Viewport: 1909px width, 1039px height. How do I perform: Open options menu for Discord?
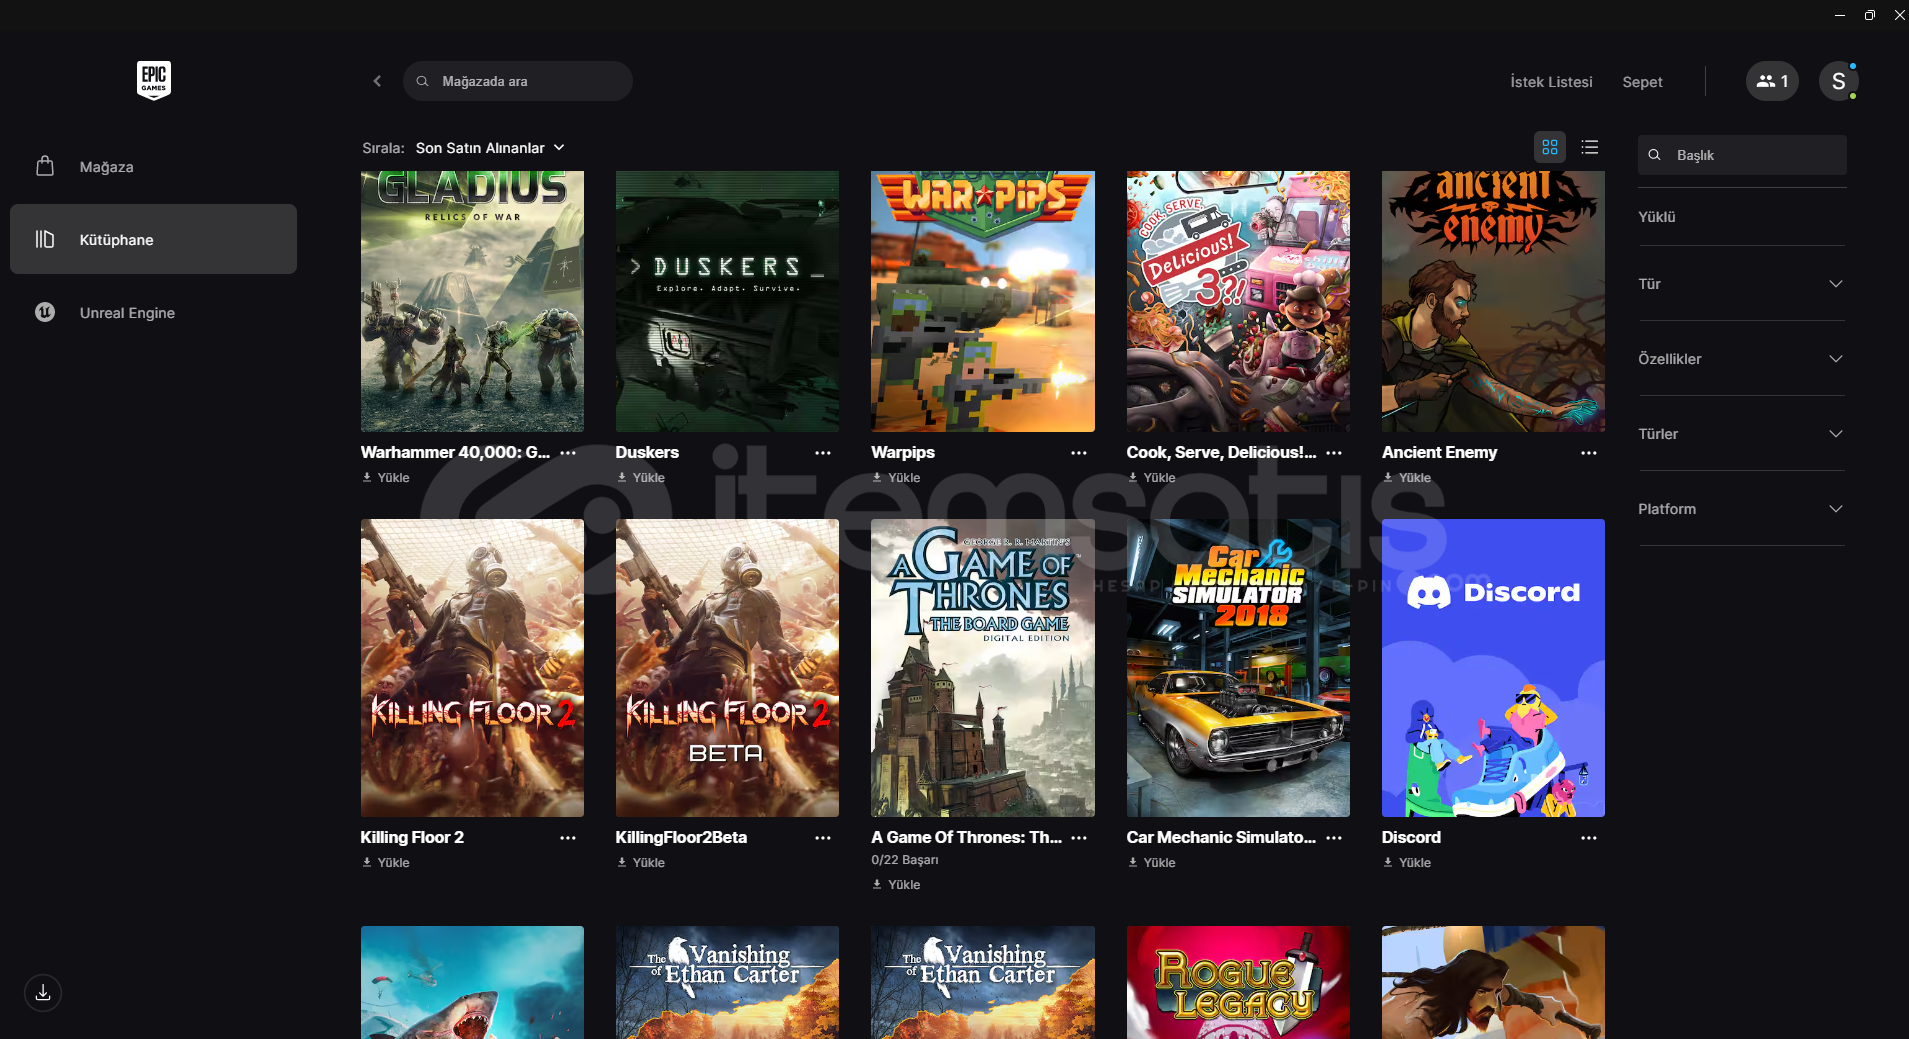point(1589,838)
